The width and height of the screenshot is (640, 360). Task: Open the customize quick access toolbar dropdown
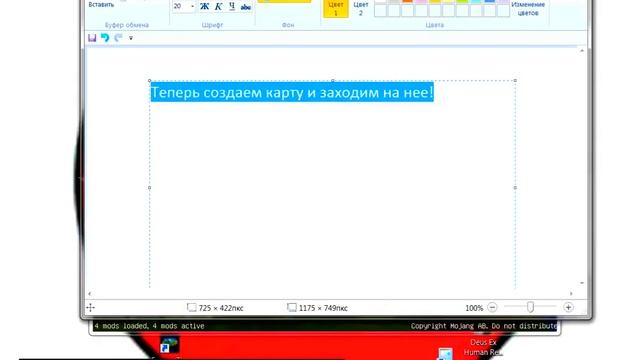tap(131, 38)
